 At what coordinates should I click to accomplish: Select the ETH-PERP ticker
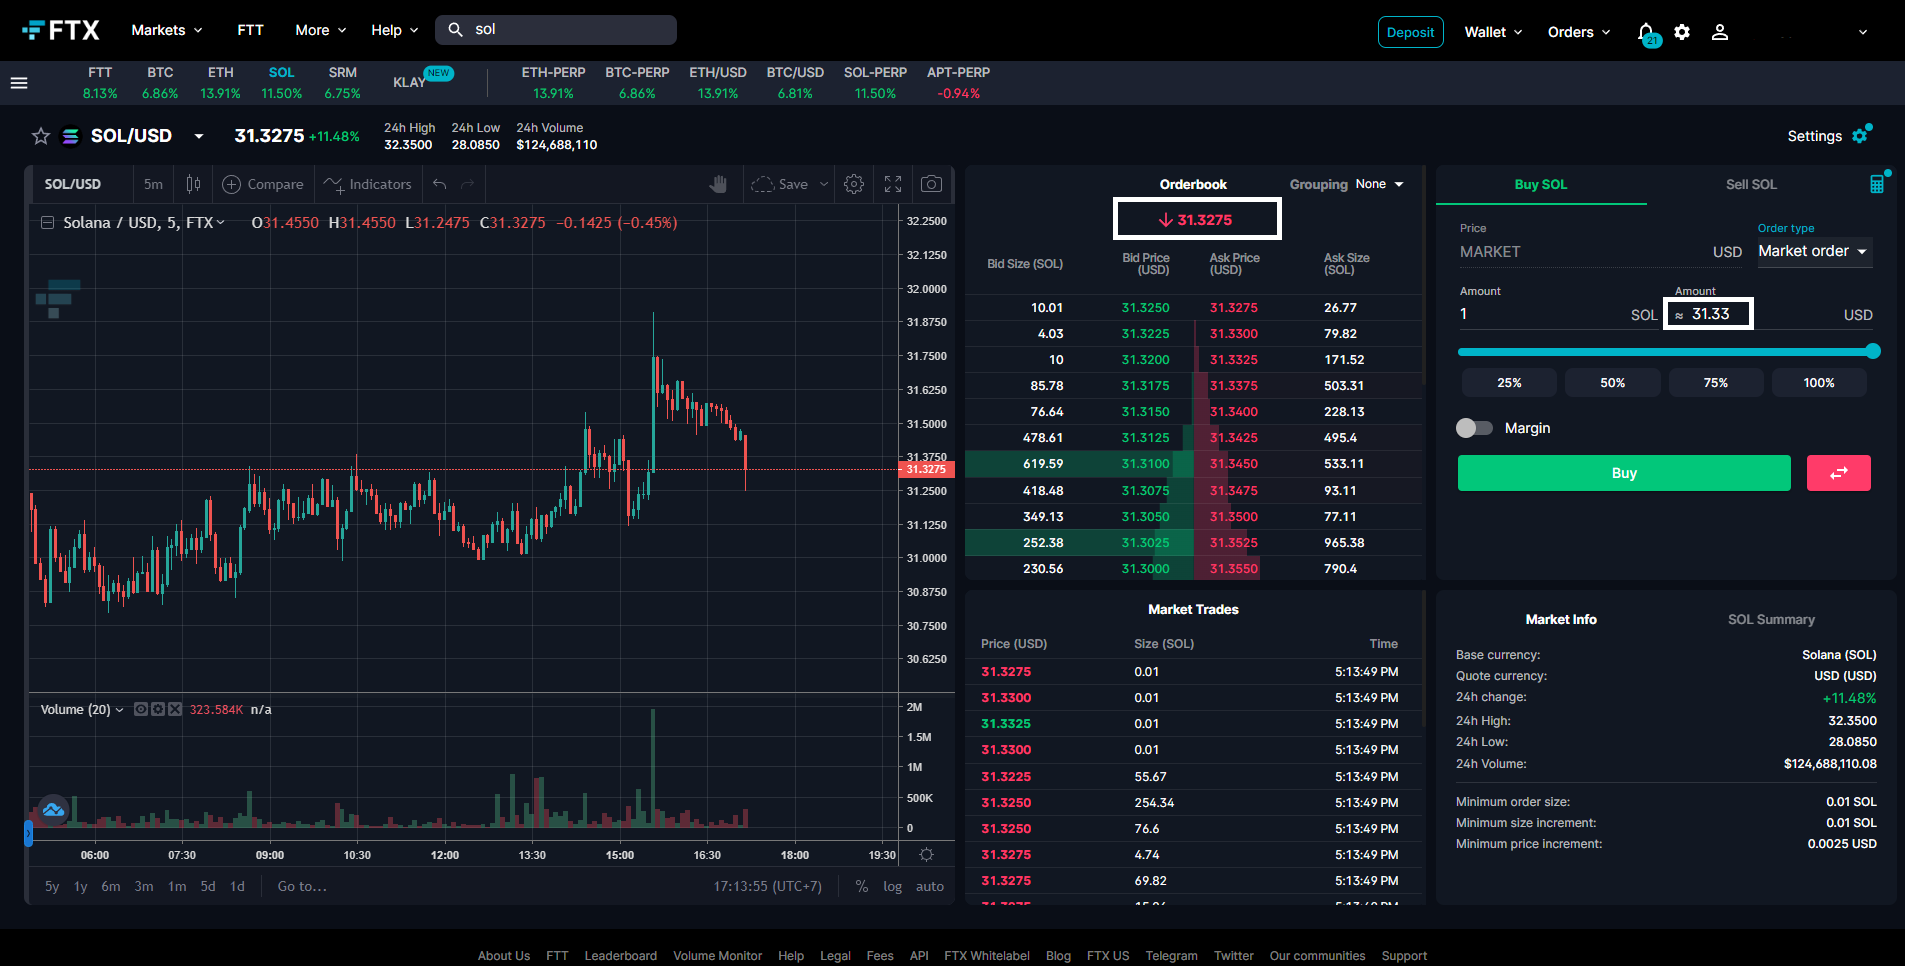553,83
